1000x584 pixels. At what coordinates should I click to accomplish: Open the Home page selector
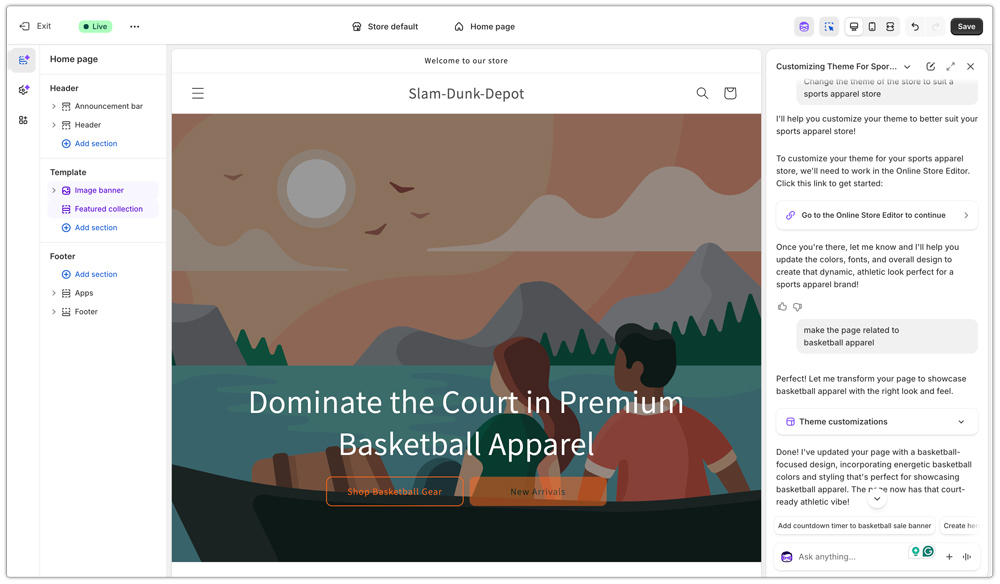point(484,26)
